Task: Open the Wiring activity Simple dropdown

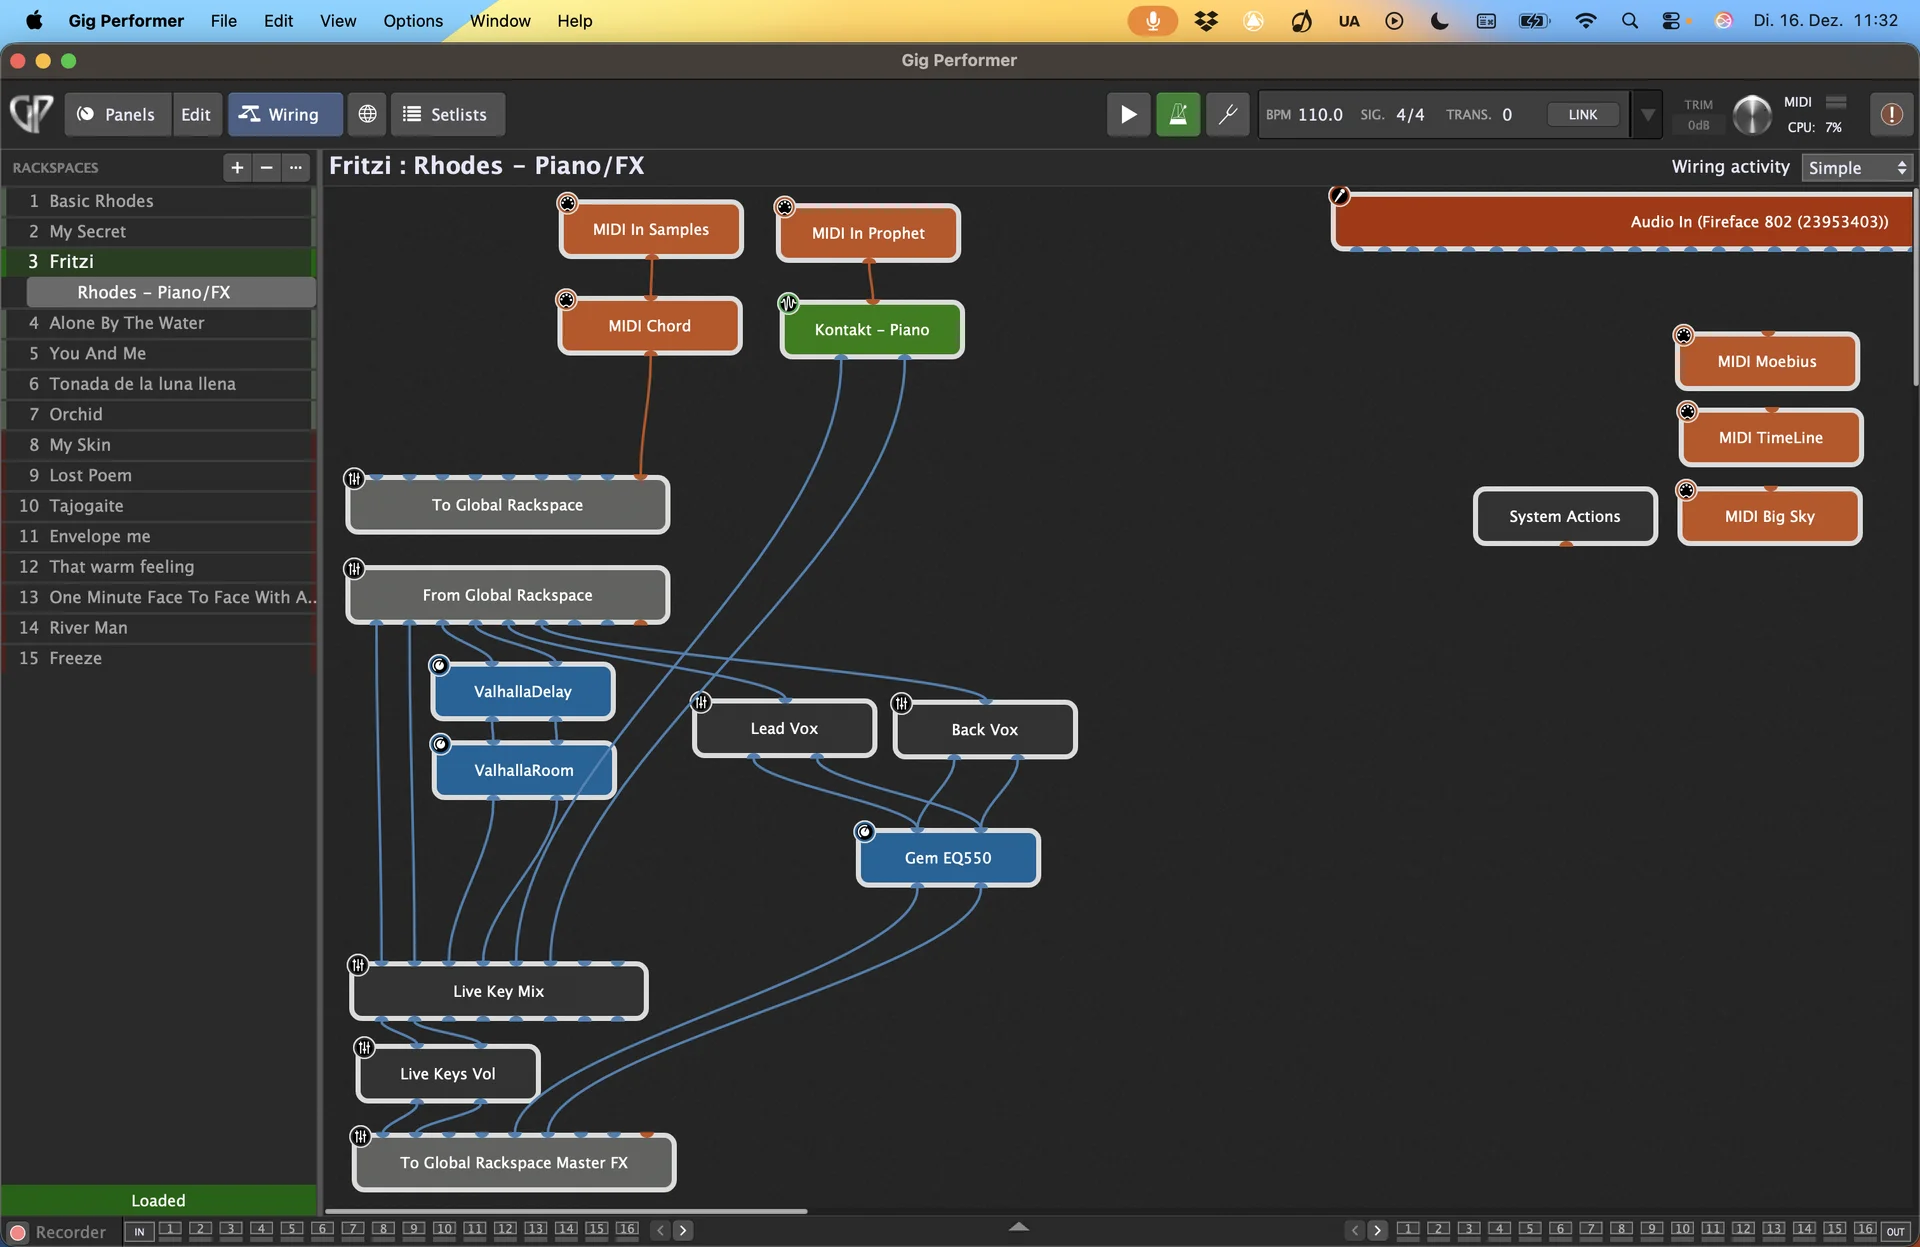Action: 1857,167
